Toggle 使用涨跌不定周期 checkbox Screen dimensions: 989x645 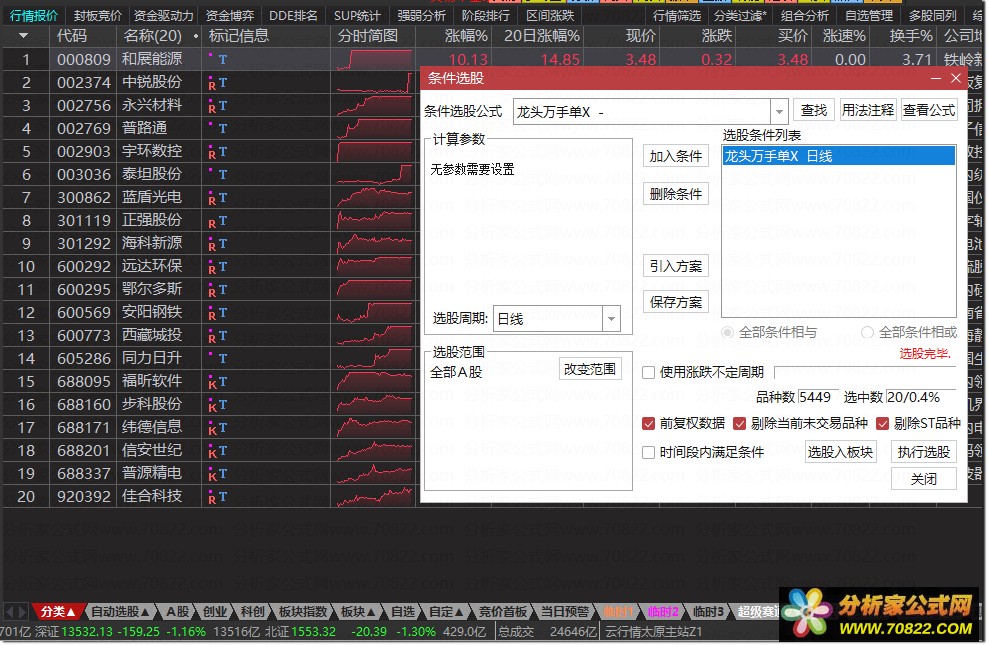point(648,373)
